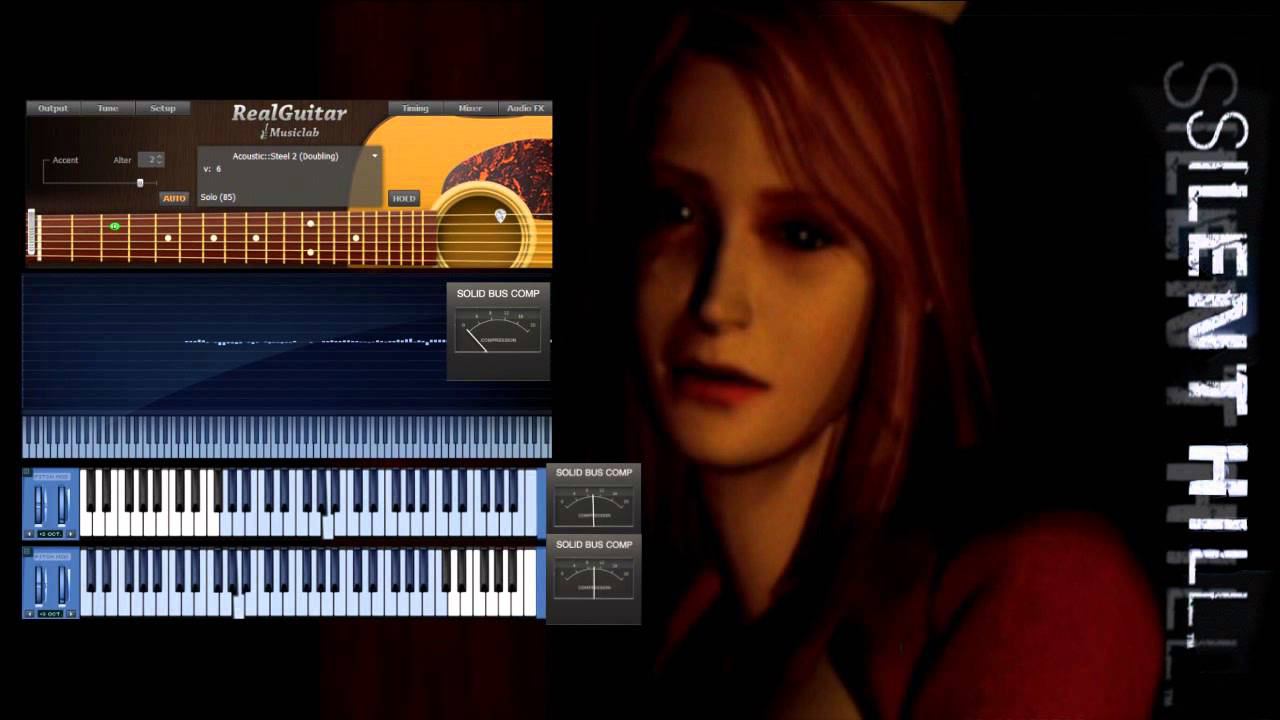Click the mod wheel of the lower keyboard

coord(61,584)
